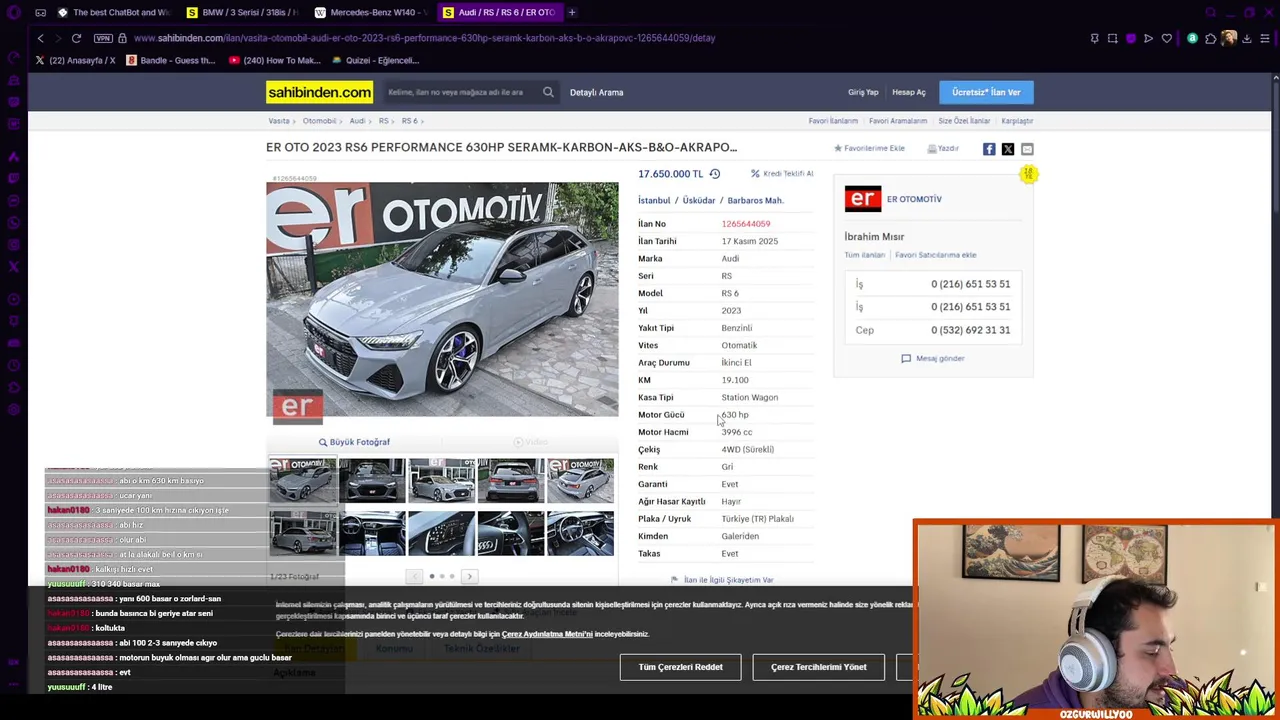Screen dimensions: 1280x720
Task: Click the browser profile avatar
Action: click(x=1229, y=38)
